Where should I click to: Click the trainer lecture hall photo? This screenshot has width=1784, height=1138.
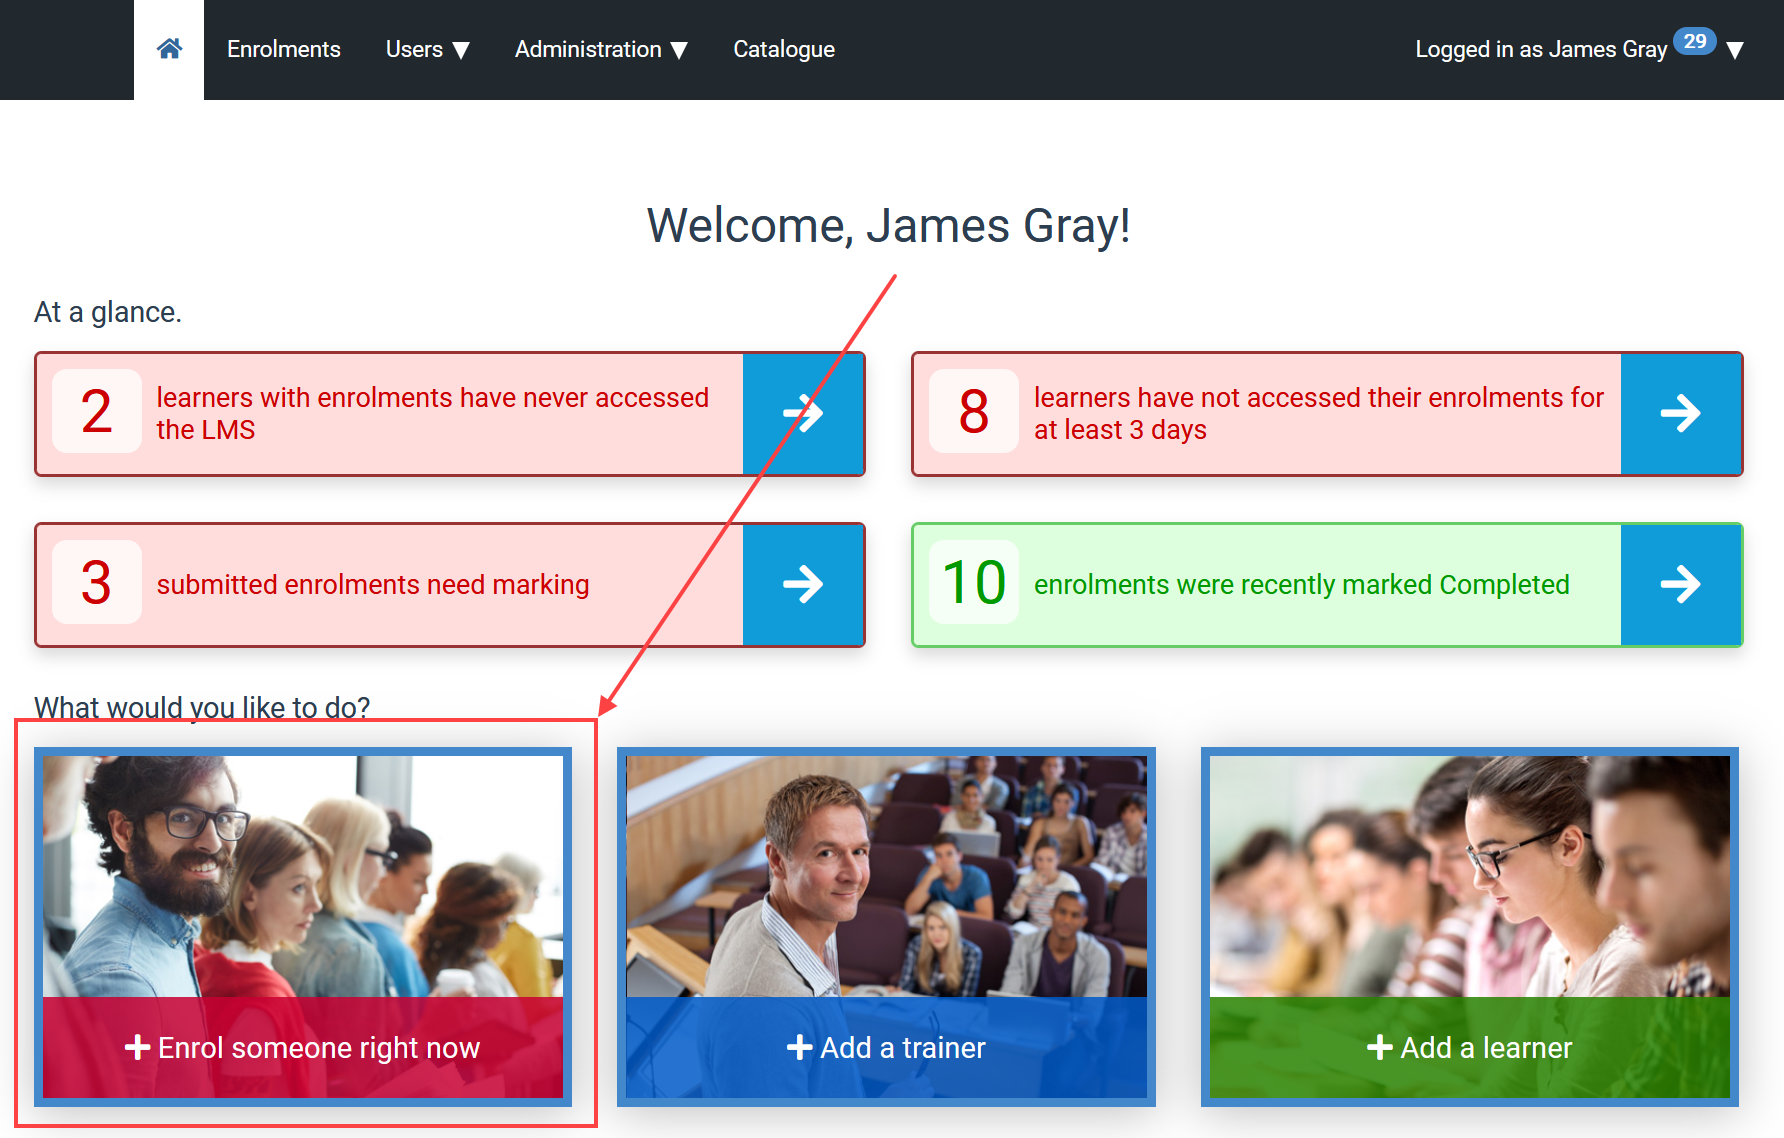(x=886, y=876)
